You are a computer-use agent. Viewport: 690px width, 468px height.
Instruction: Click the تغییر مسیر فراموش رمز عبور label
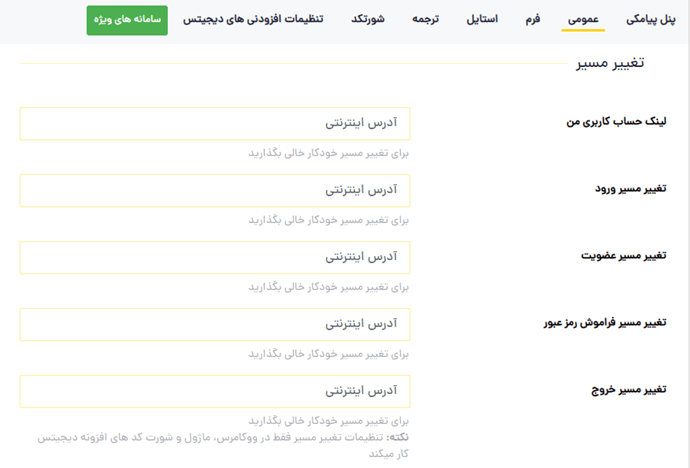(x=605, y=323)
